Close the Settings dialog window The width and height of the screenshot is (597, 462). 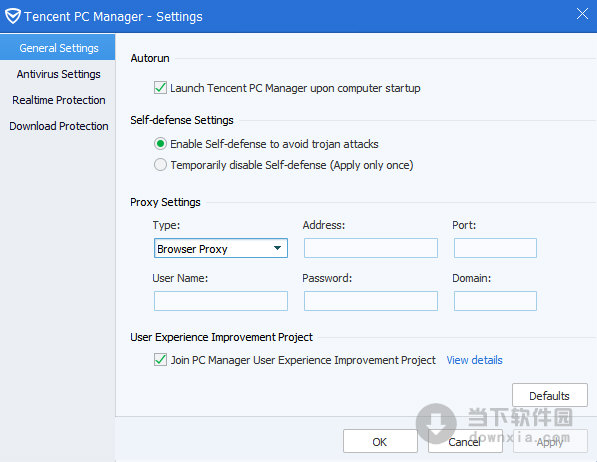coord(582,14)
